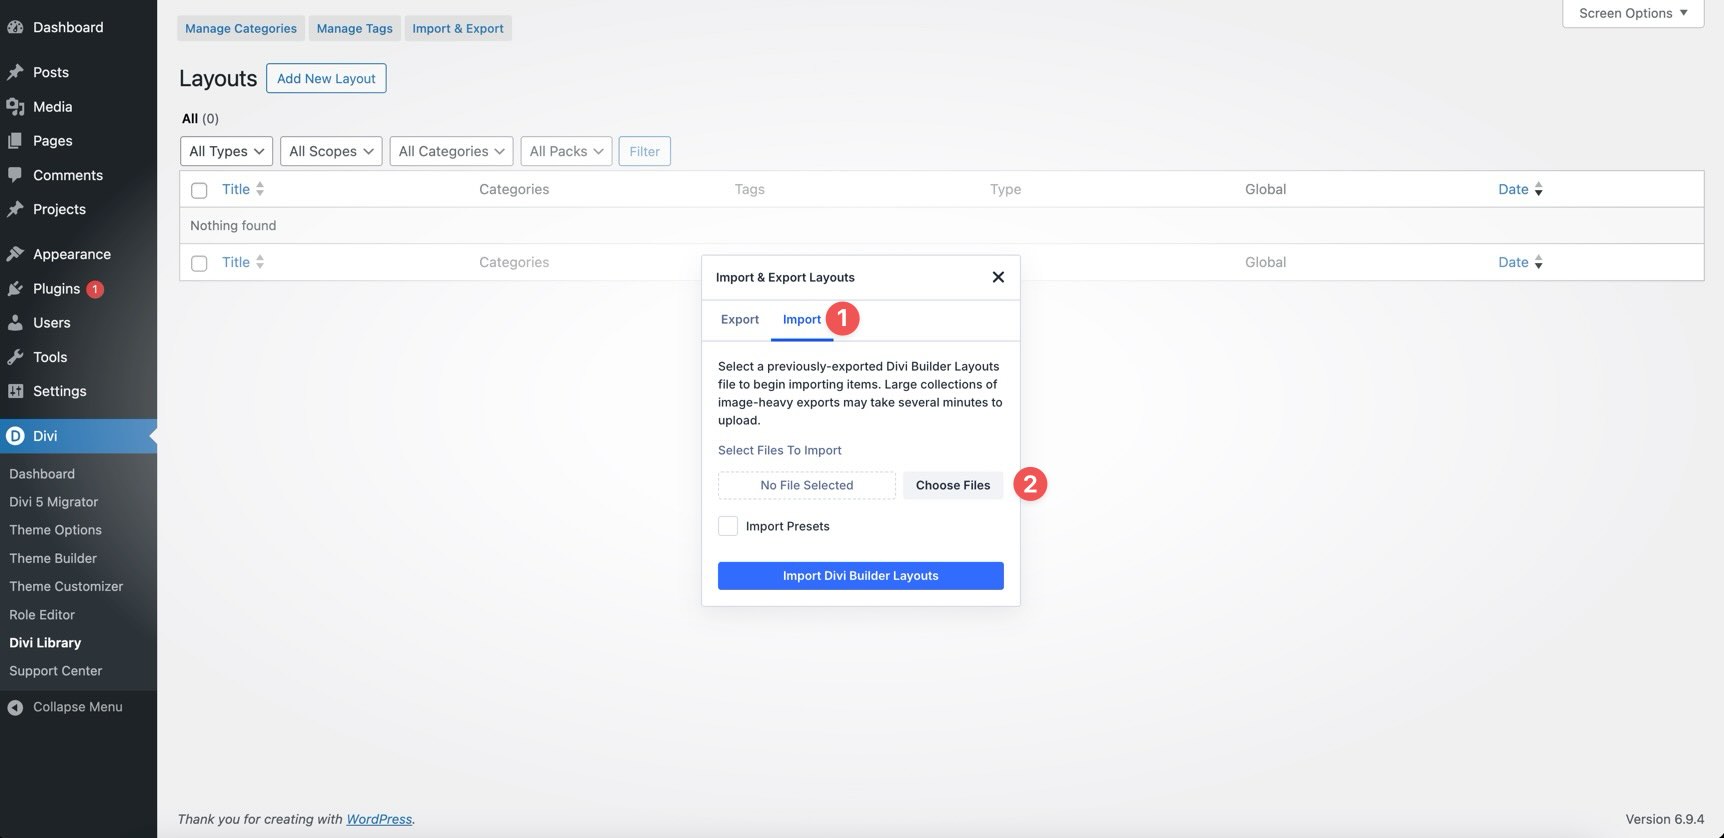Check the select-all box in table header
Viewport: 1724px width, 838px height.
pos(199,190)
